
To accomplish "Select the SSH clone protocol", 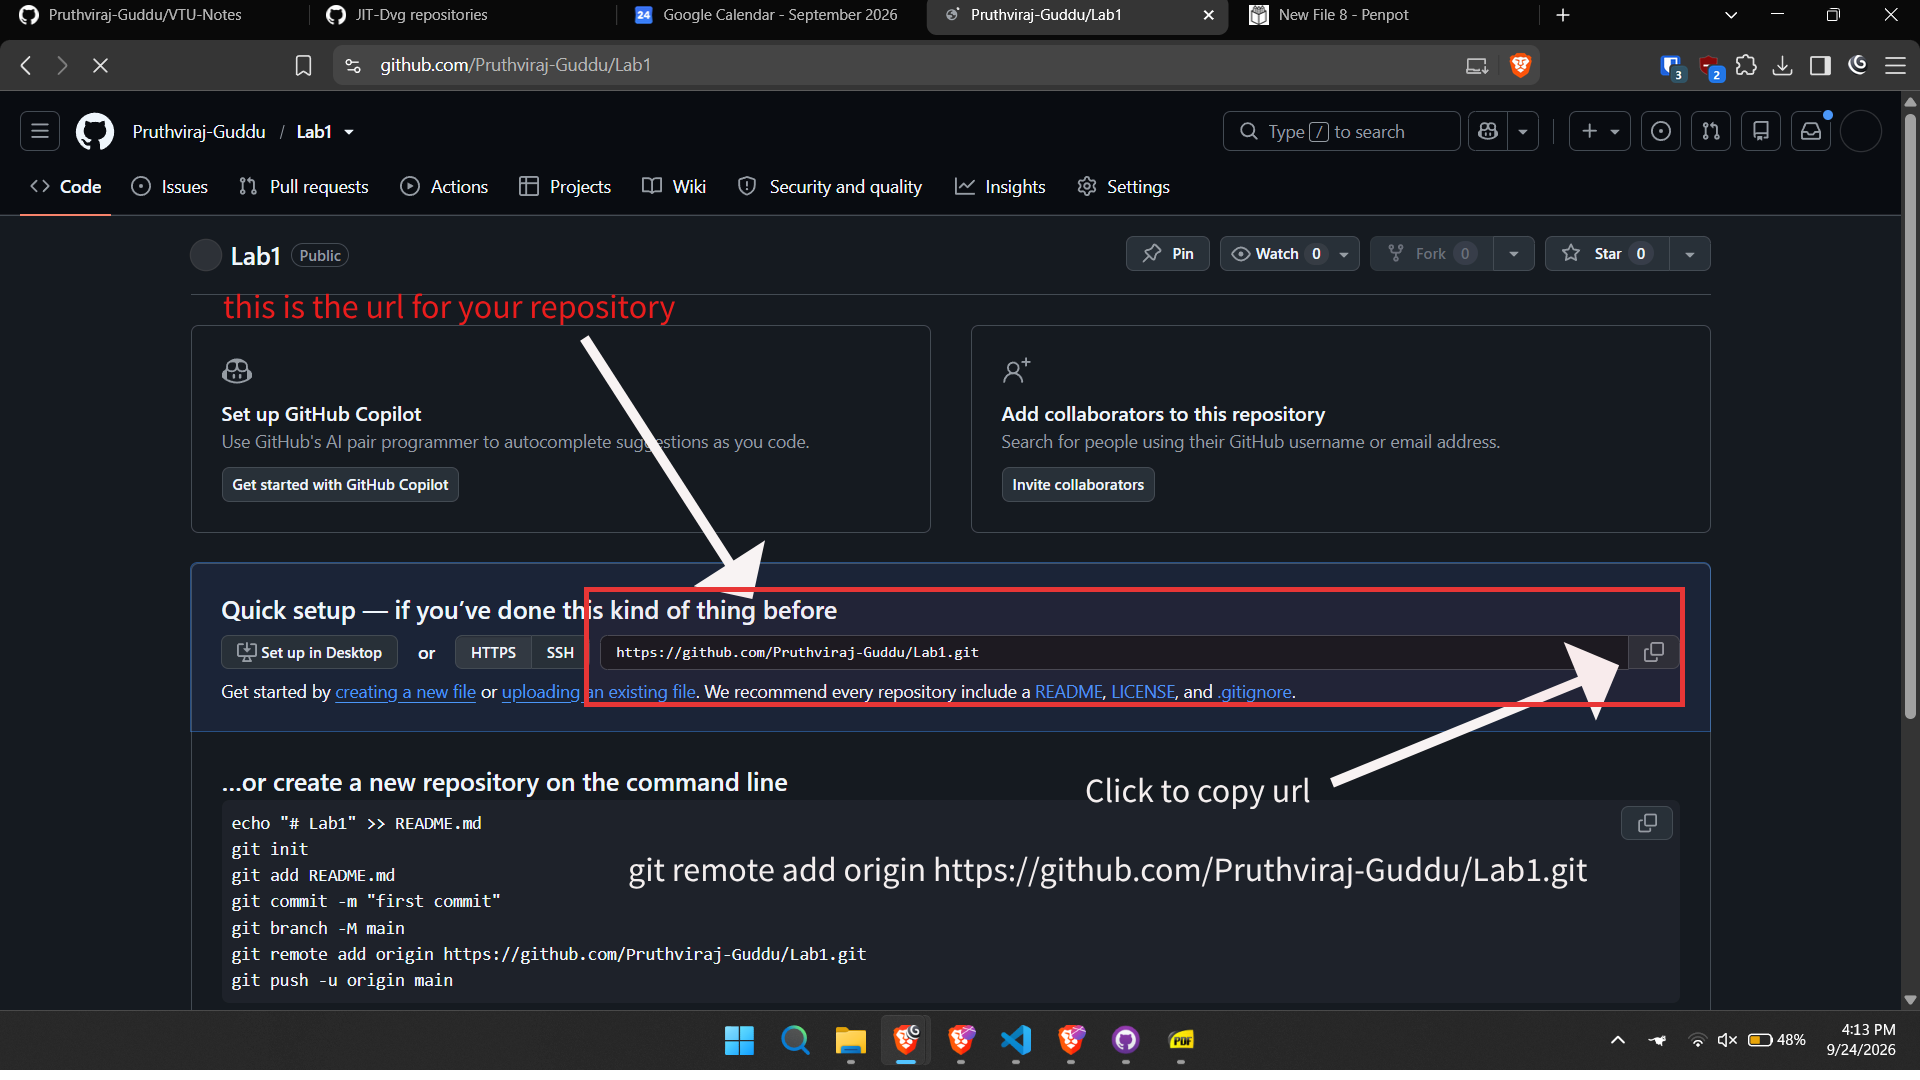I will click(560, 653).
